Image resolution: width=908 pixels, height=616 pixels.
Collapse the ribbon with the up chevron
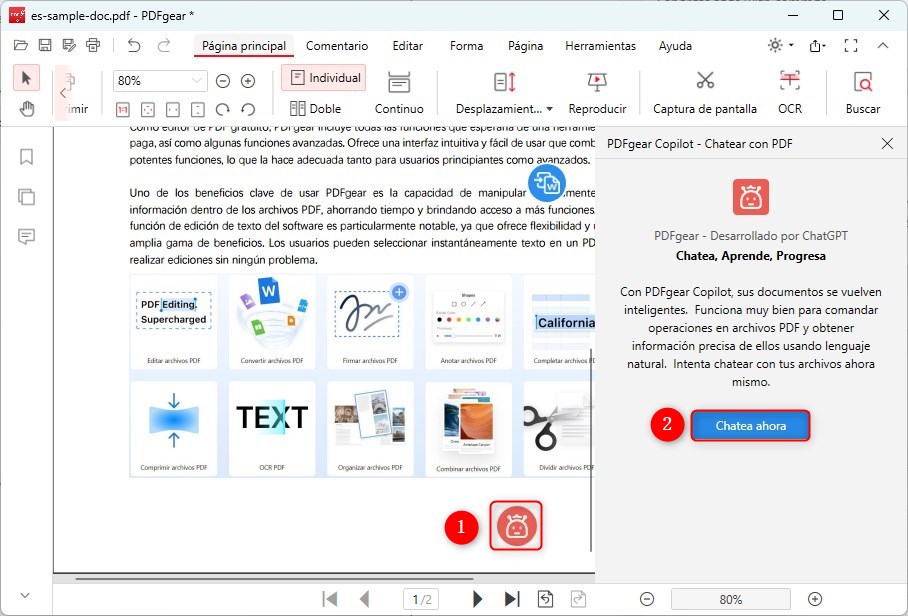click(883, 45)
